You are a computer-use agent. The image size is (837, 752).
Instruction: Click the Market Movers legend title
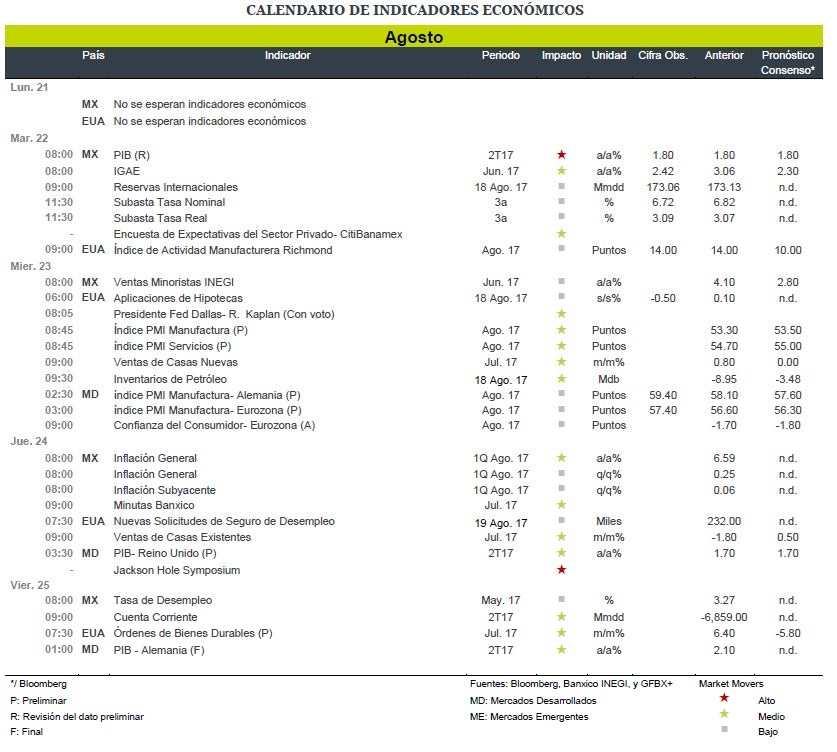(731, 684)
